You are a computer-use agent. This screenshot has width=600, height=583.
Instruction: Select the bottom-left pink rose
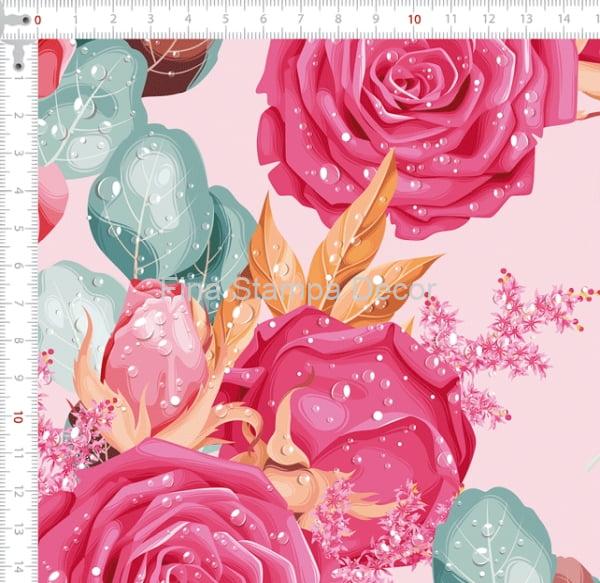pos(170,520)
